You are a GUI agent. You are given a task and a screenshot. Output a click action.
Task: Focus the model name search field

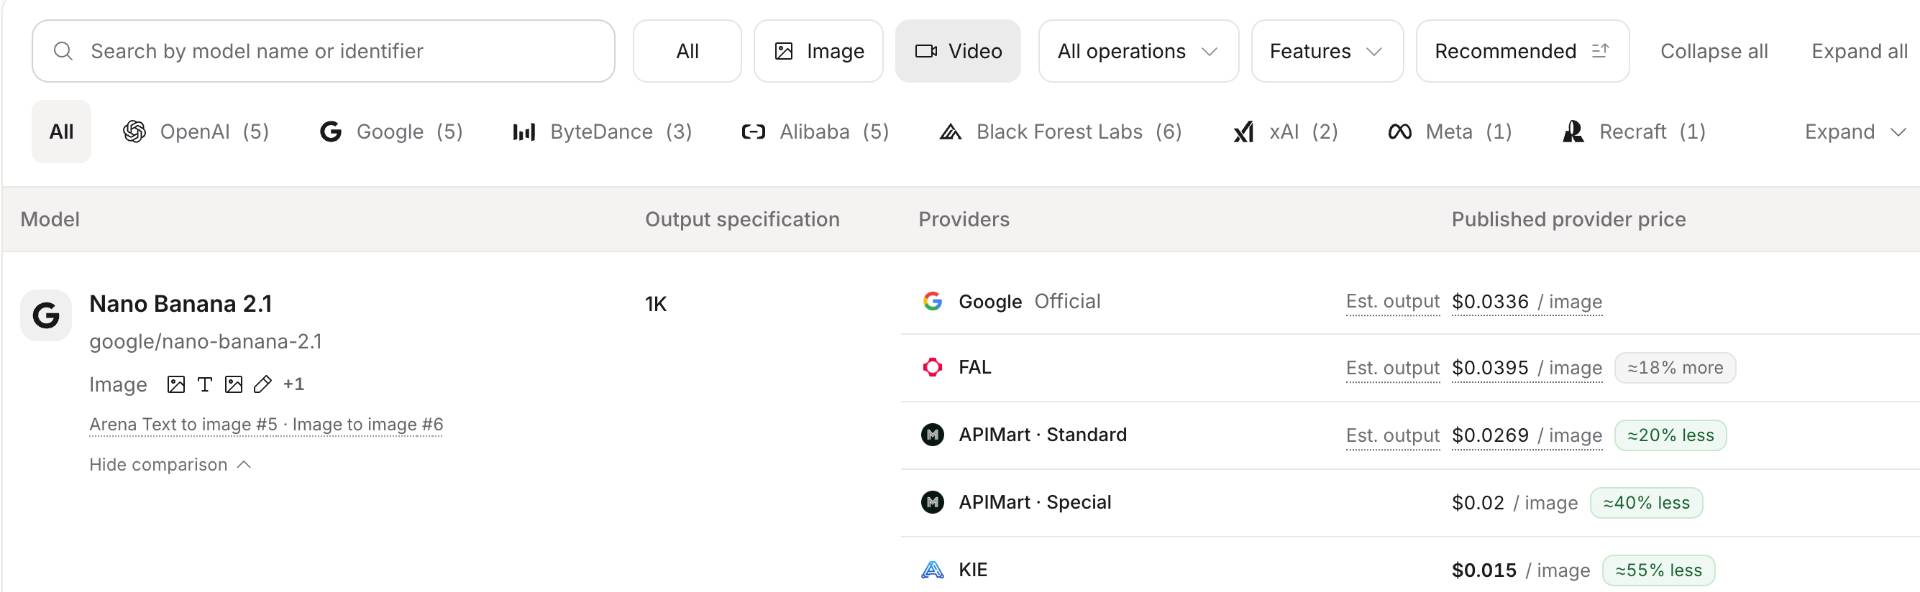(x=323, y=51)
